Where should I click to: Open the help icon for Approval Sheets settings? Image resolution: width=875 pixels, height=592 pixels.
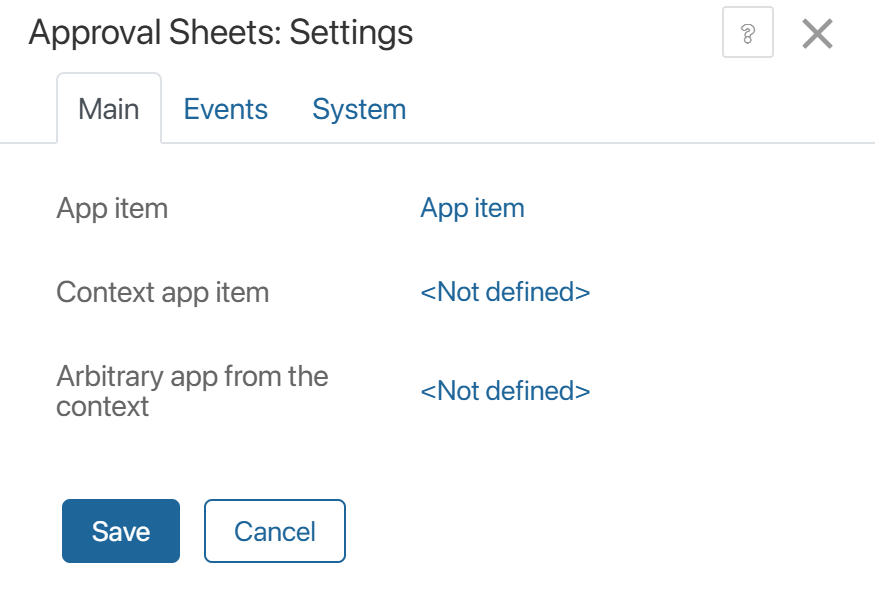pyautogui.click(x=747, y=32)
